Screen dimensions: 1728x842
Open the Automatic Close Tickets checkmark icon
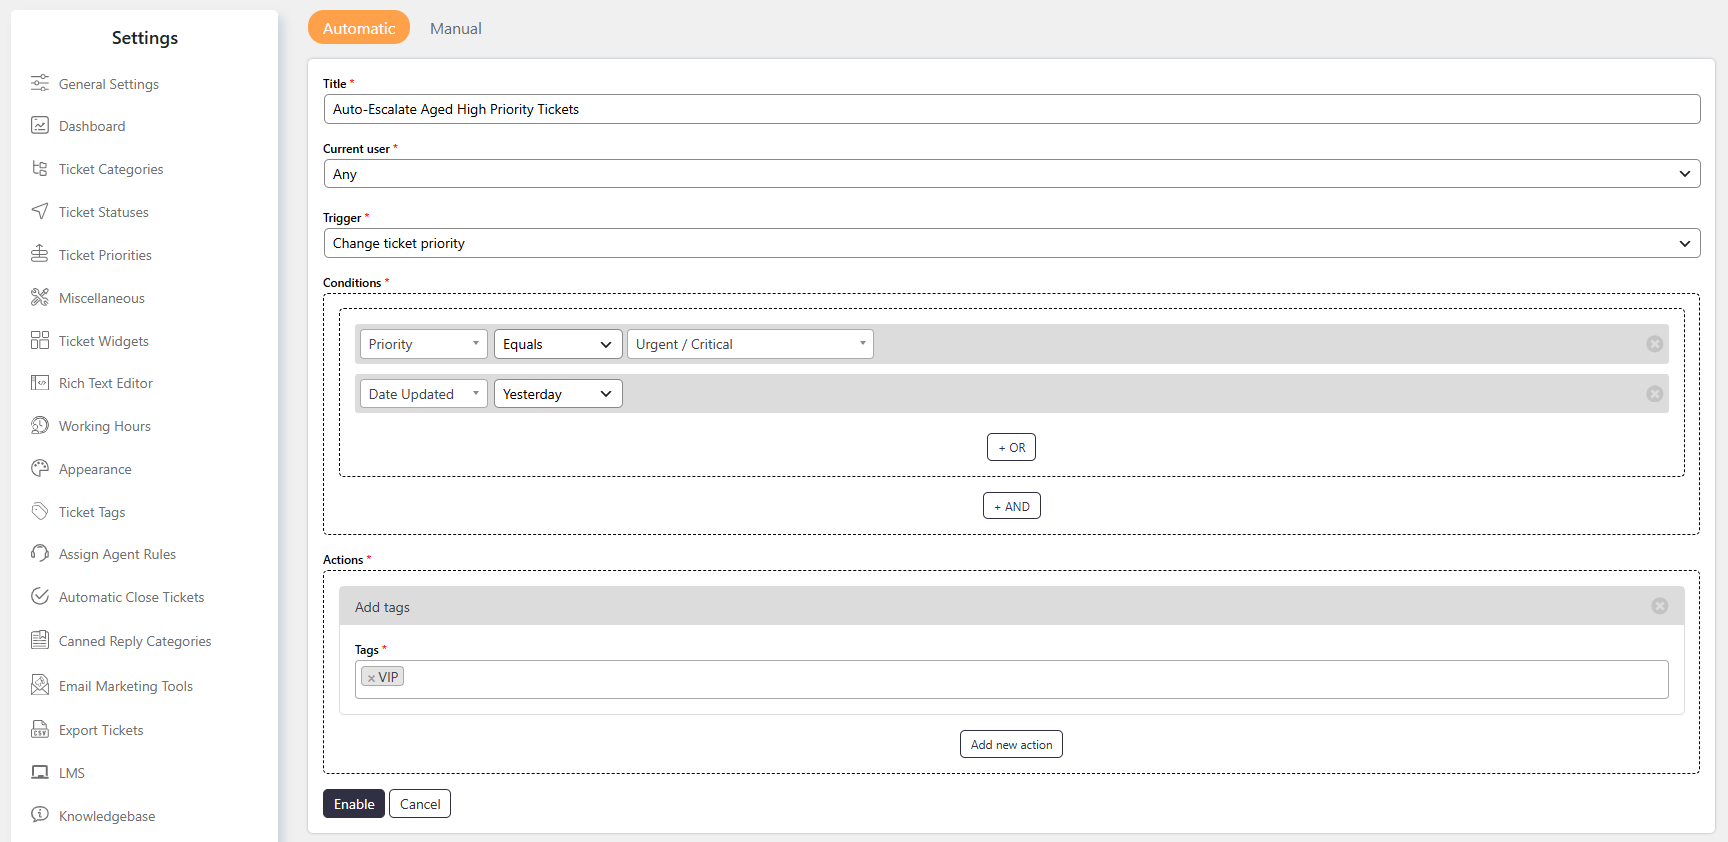(40, 596)
